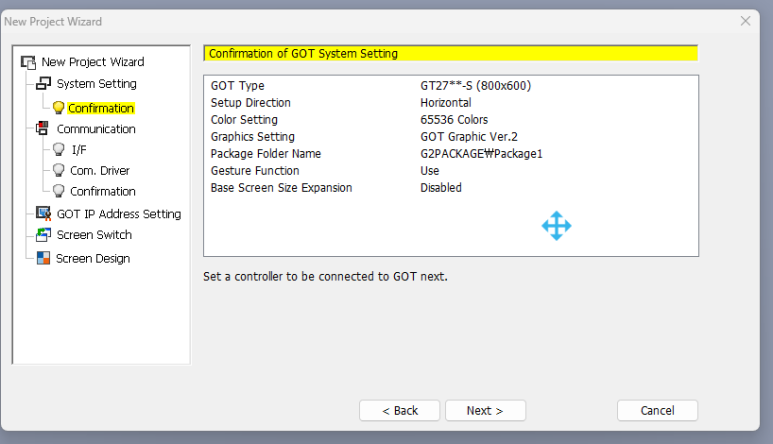Click the GT27**-S (800x600) value

click(x=476, y=86)
